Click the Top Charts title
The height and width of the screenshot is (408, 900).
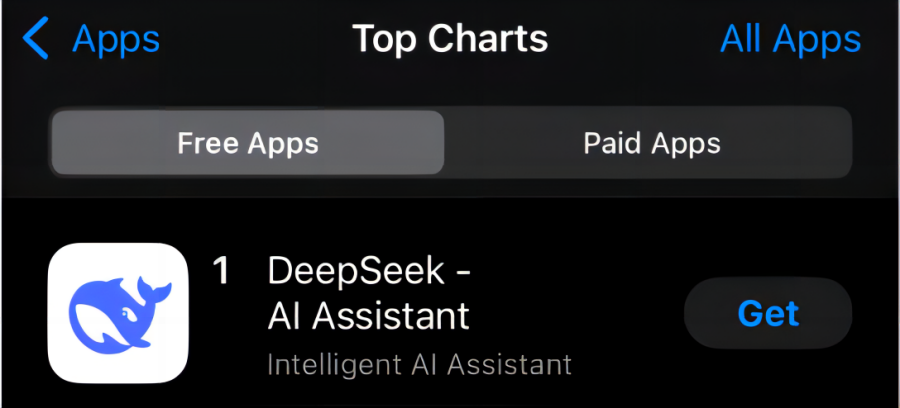pos(450,39)
